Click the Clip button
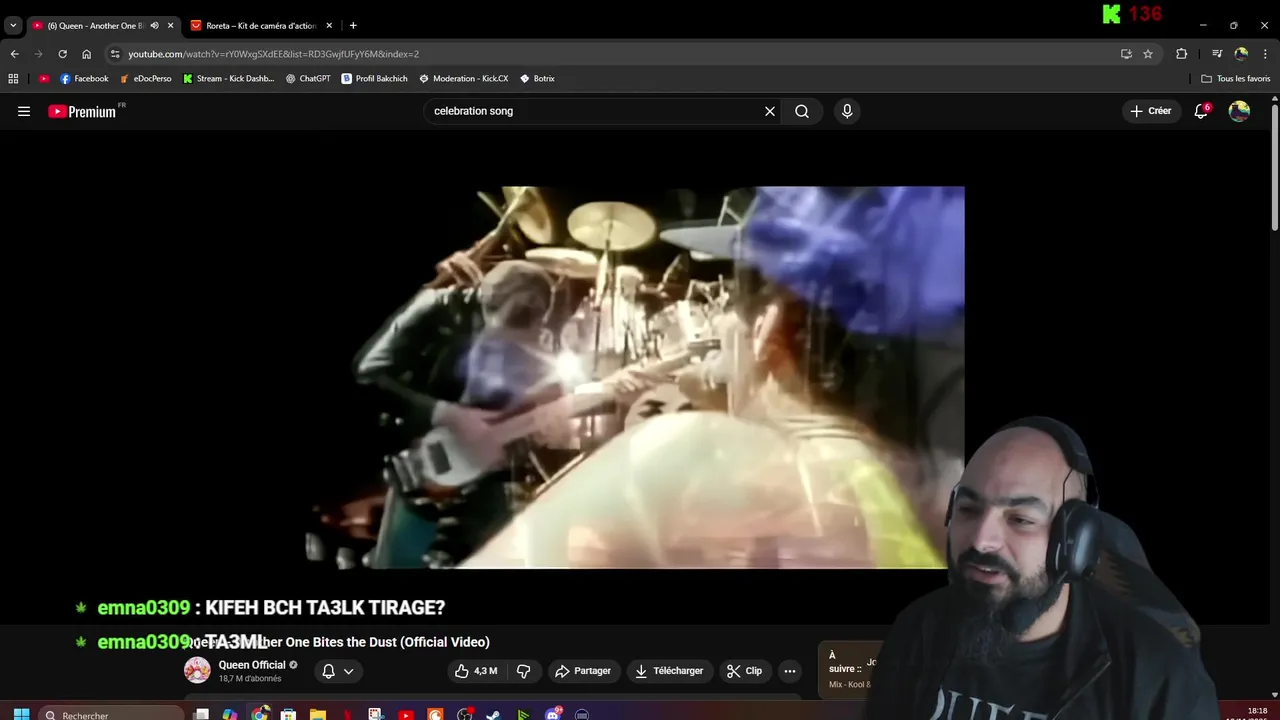 (x=744, y=671)
